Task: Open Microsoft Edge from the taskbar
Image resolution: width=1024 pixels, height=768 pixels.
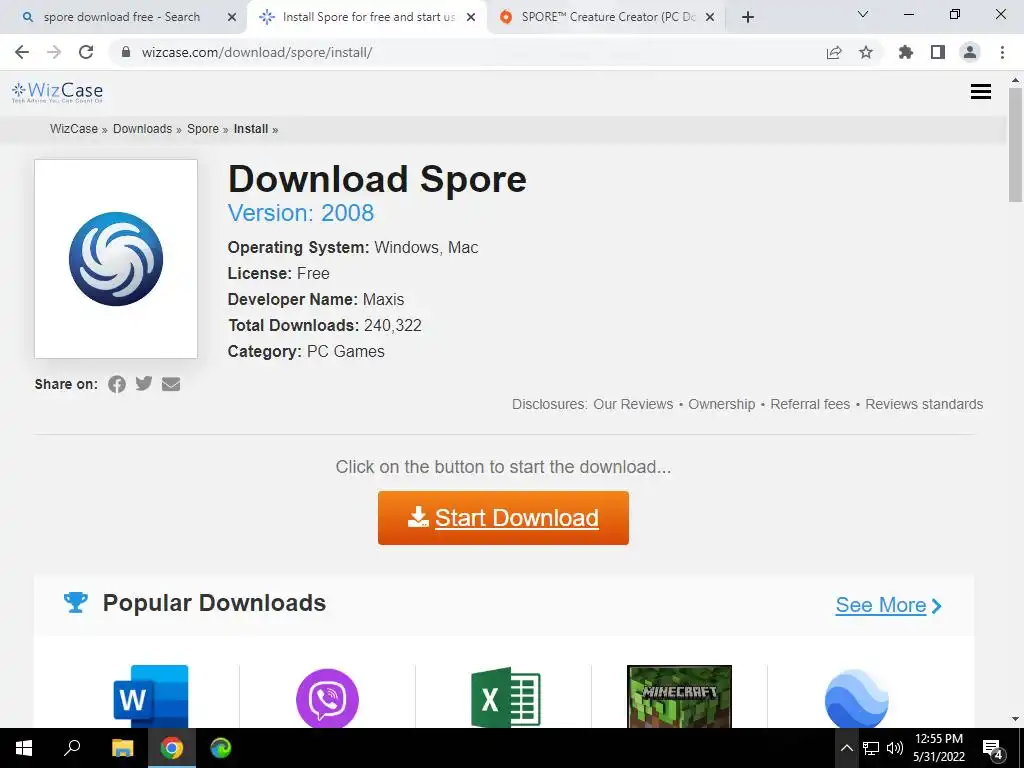Action: pos(221,748)
